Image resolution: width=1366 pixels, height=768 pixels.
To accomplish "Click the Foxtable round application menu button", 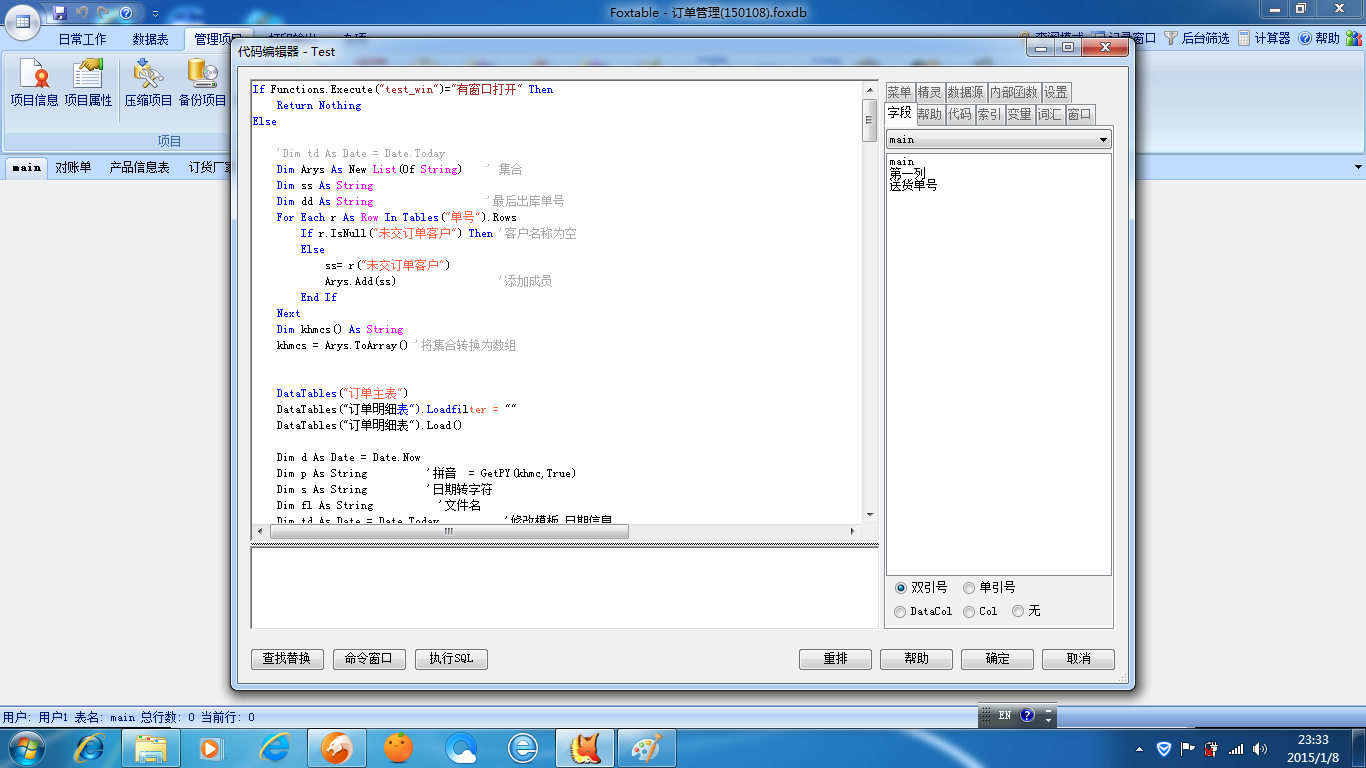I will (23, 20).
